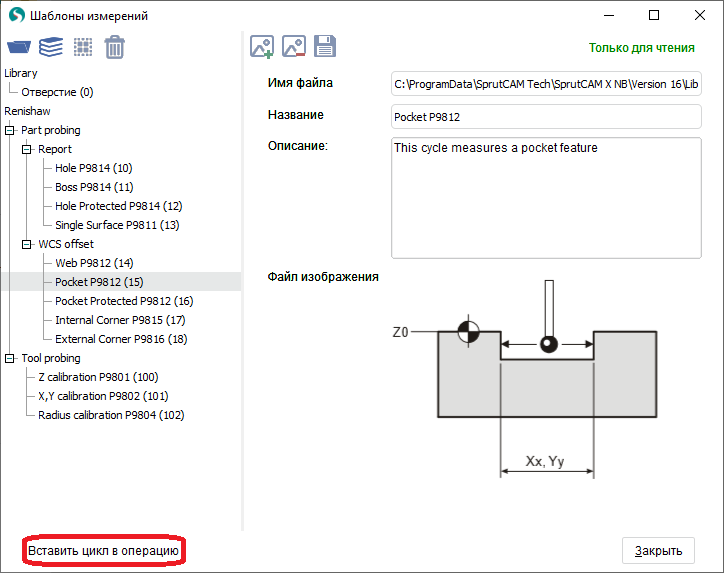Click the Название text field
The width and height of the screenshot is (724, 573).
coord(546,116)
